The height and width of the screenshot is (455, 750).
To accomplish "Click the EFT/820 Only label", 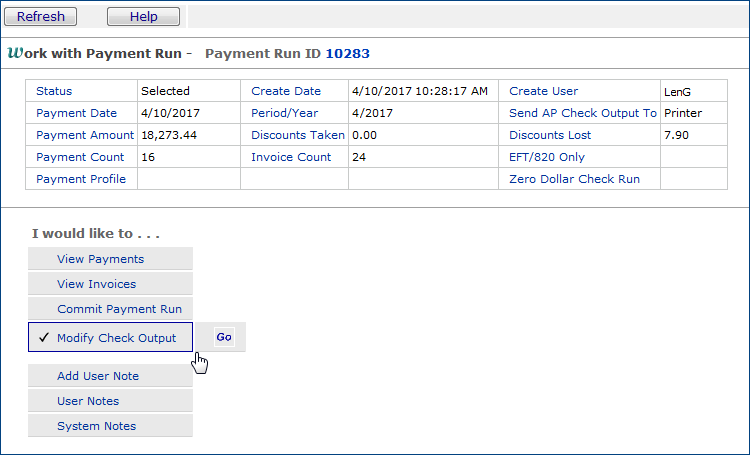I will [547, 157].
